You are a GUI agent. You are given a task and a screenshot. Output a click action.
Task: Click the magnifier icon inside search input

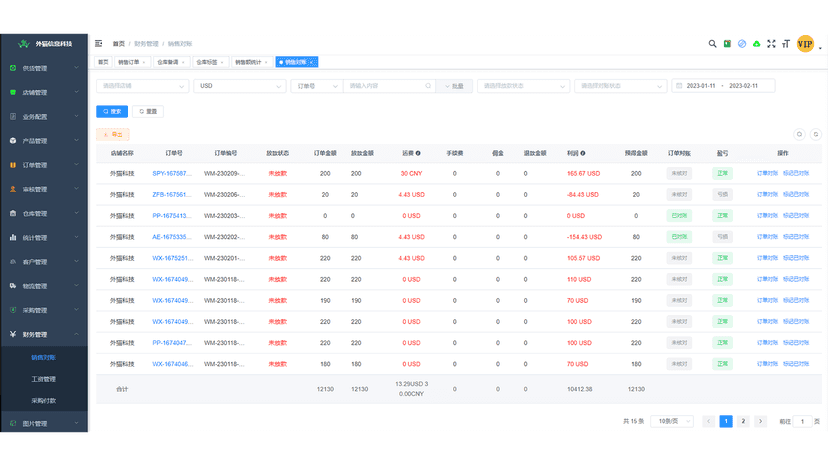click(x=428, y=86)
